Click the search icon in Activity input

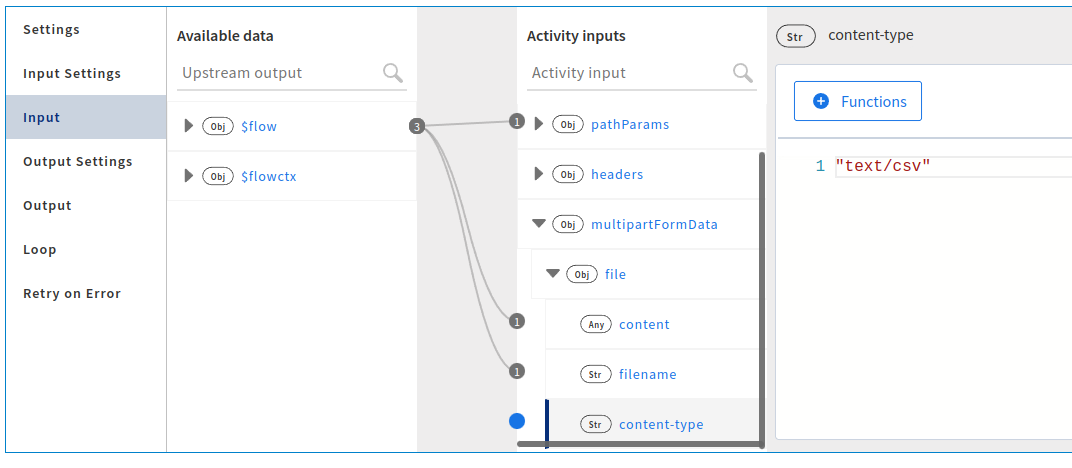pyautogui.click(x=743, y=73)
